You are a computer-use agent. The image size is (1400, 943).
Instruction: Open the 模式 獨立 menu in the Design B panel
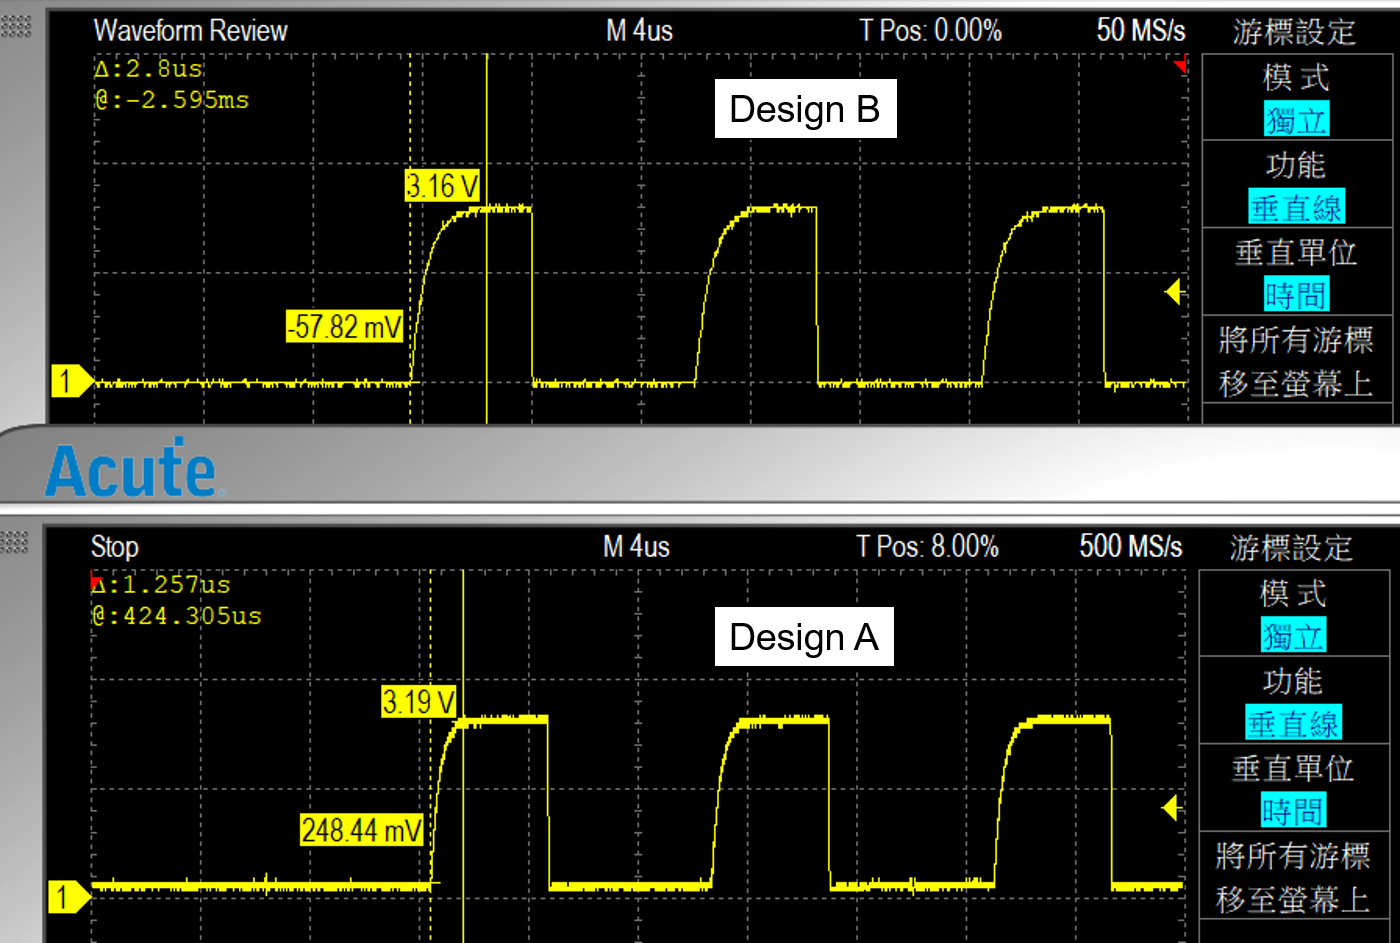point(1296,98)
